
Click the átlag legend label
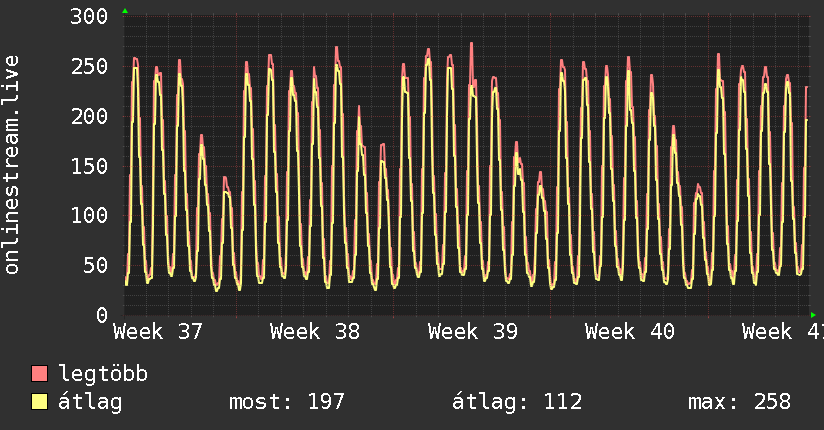pyautogui.click(x=90, y=402)
